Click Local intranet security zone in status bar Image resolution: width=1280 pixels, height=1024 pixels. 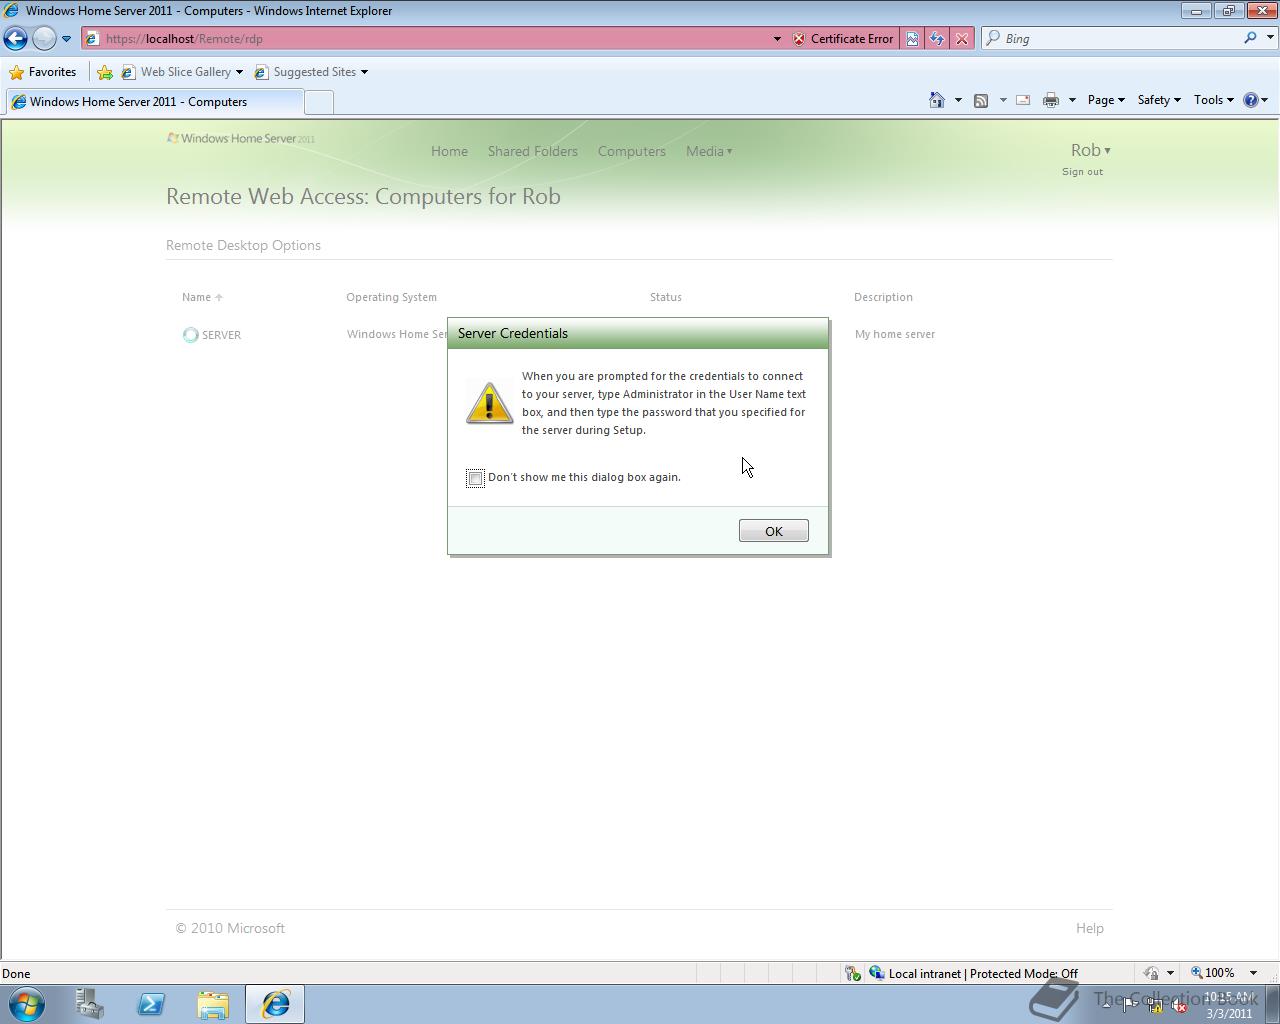click(972, 973)
